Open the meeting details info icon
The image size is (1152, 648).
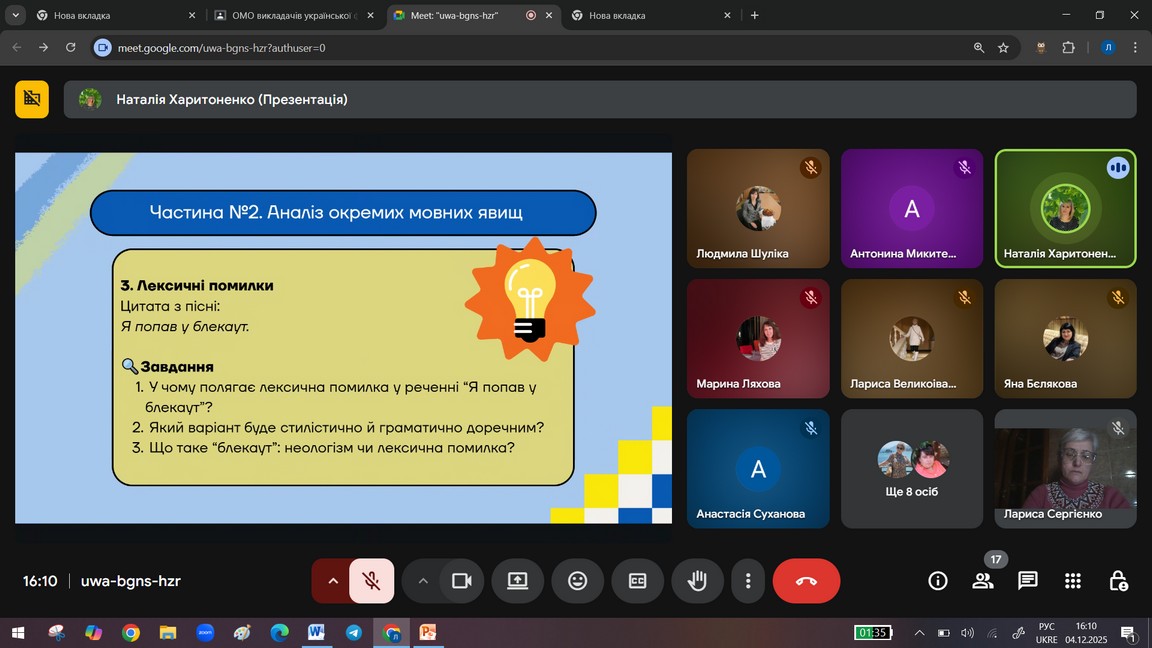pos(938,581)
